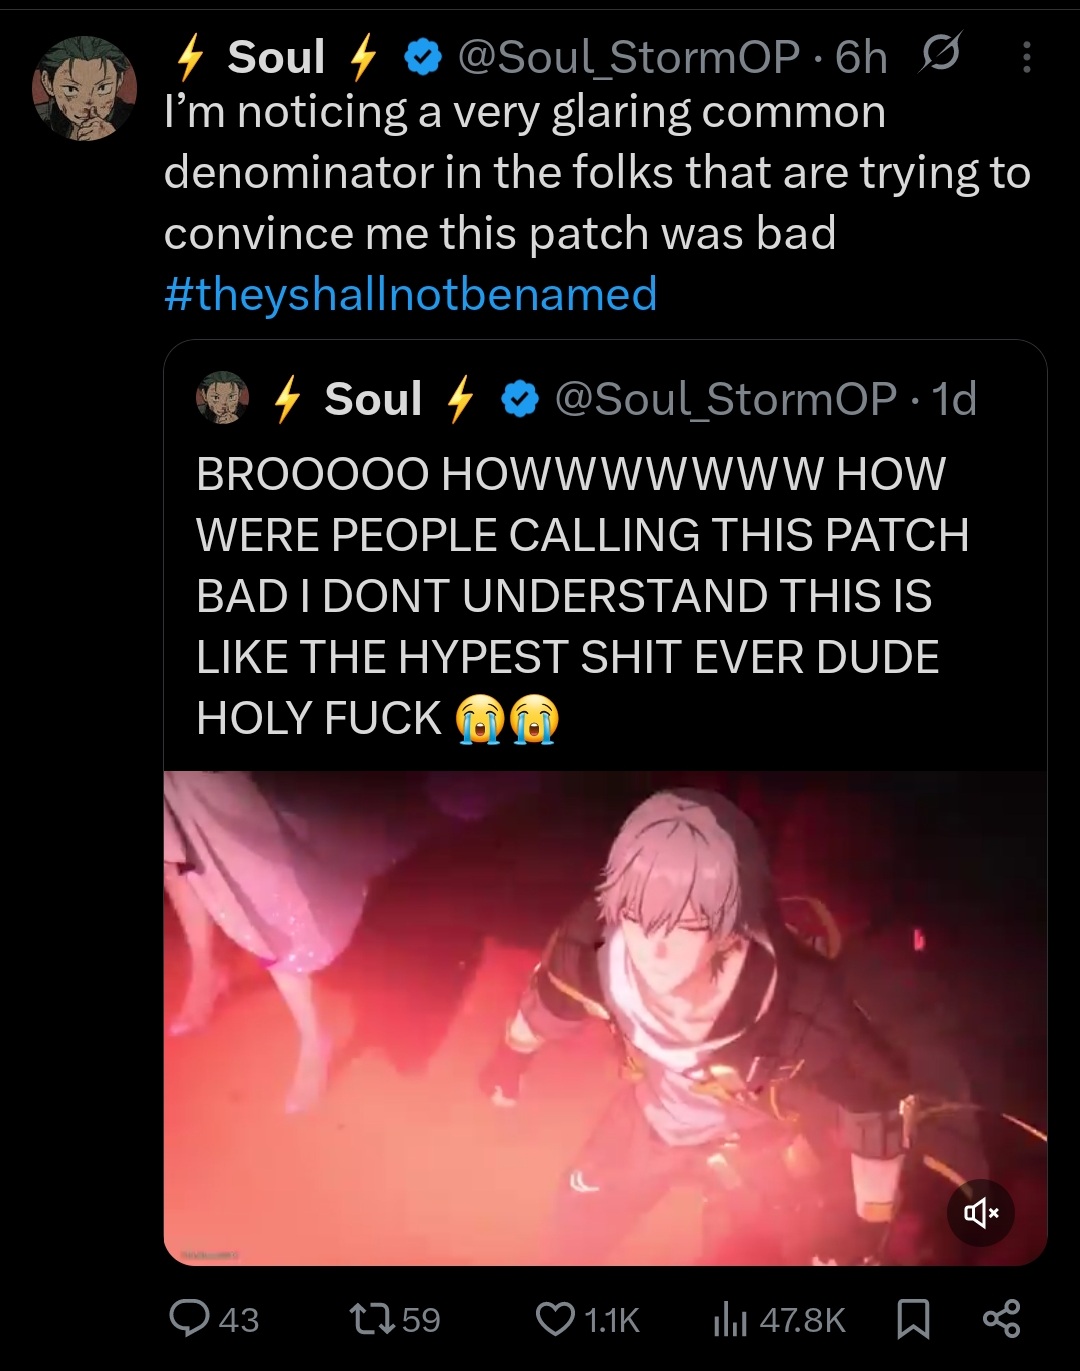Open the share icon
This screenshot has height=1371, width=1080.
click(1001, 1319)
